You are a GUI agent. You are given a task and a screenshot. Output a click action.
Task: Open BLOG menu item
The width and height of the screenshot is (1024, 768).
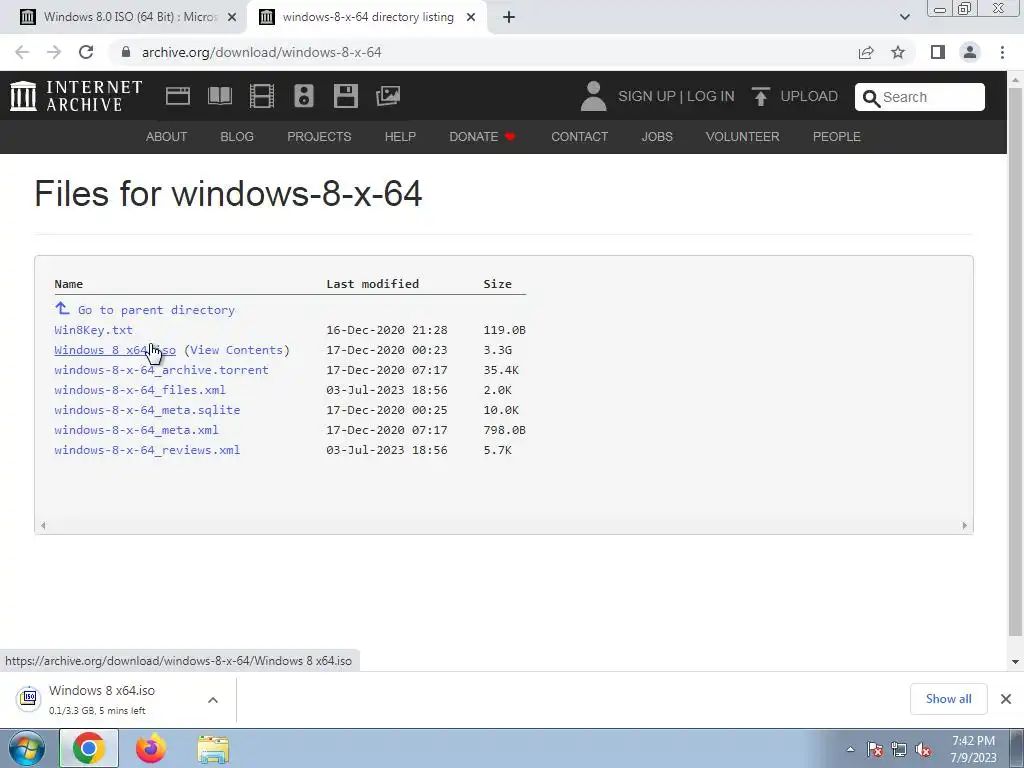coord(237,136)
